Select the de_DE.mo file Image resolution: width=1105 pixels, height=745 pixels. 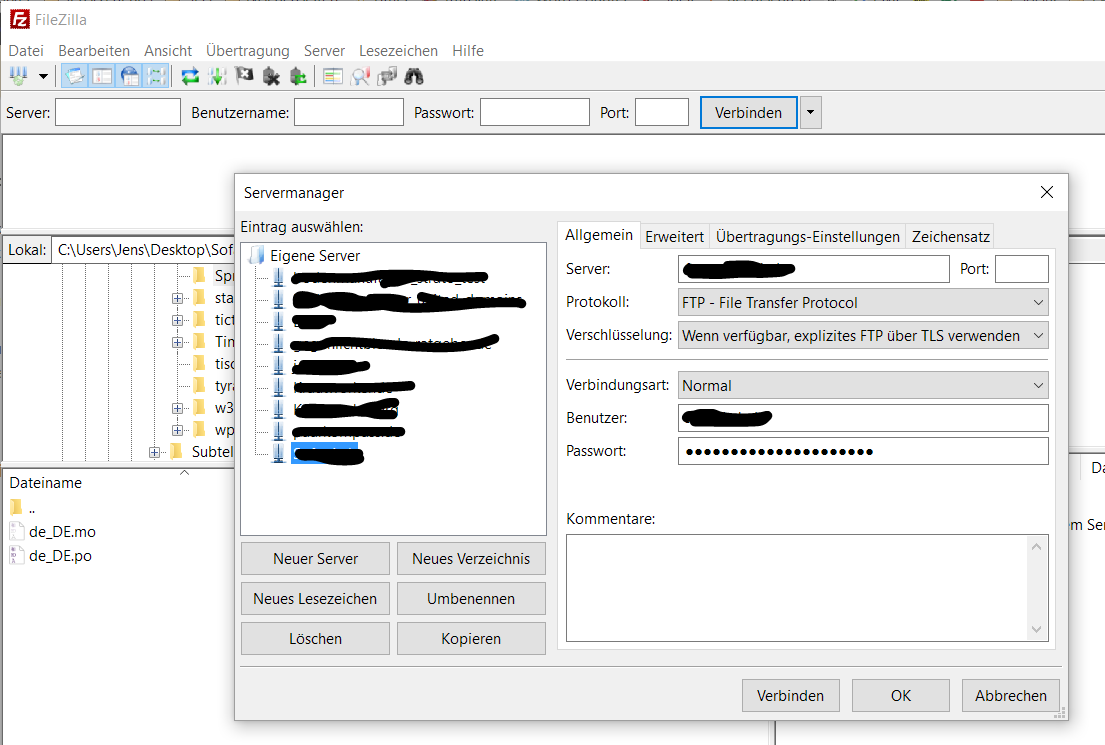coord(62,531)
